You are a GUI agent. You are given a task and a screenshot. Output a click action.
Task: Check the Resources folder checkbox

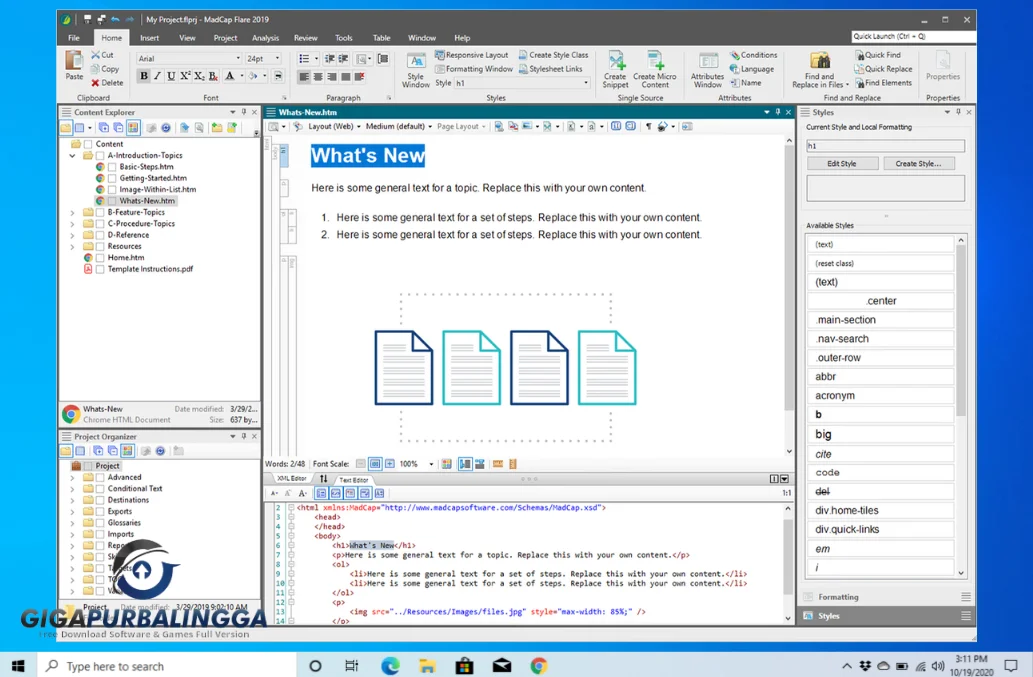pyautogui.click(x=100, y=247)
